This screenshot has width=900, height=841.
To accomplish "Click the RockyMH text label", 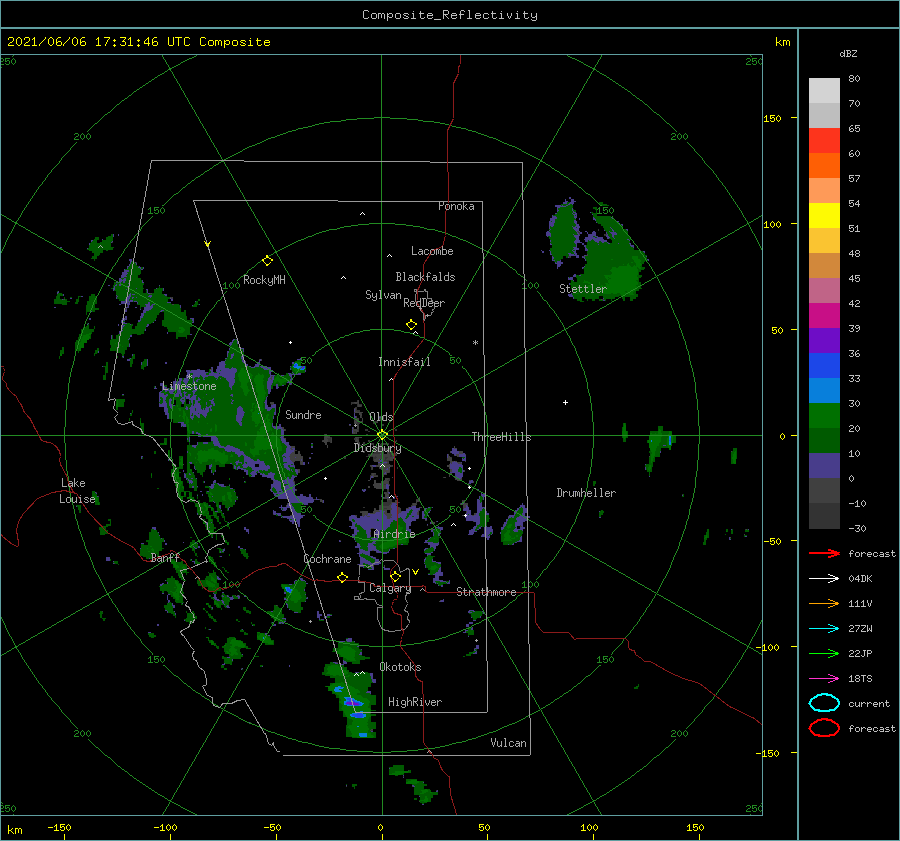I will point(264,280).
